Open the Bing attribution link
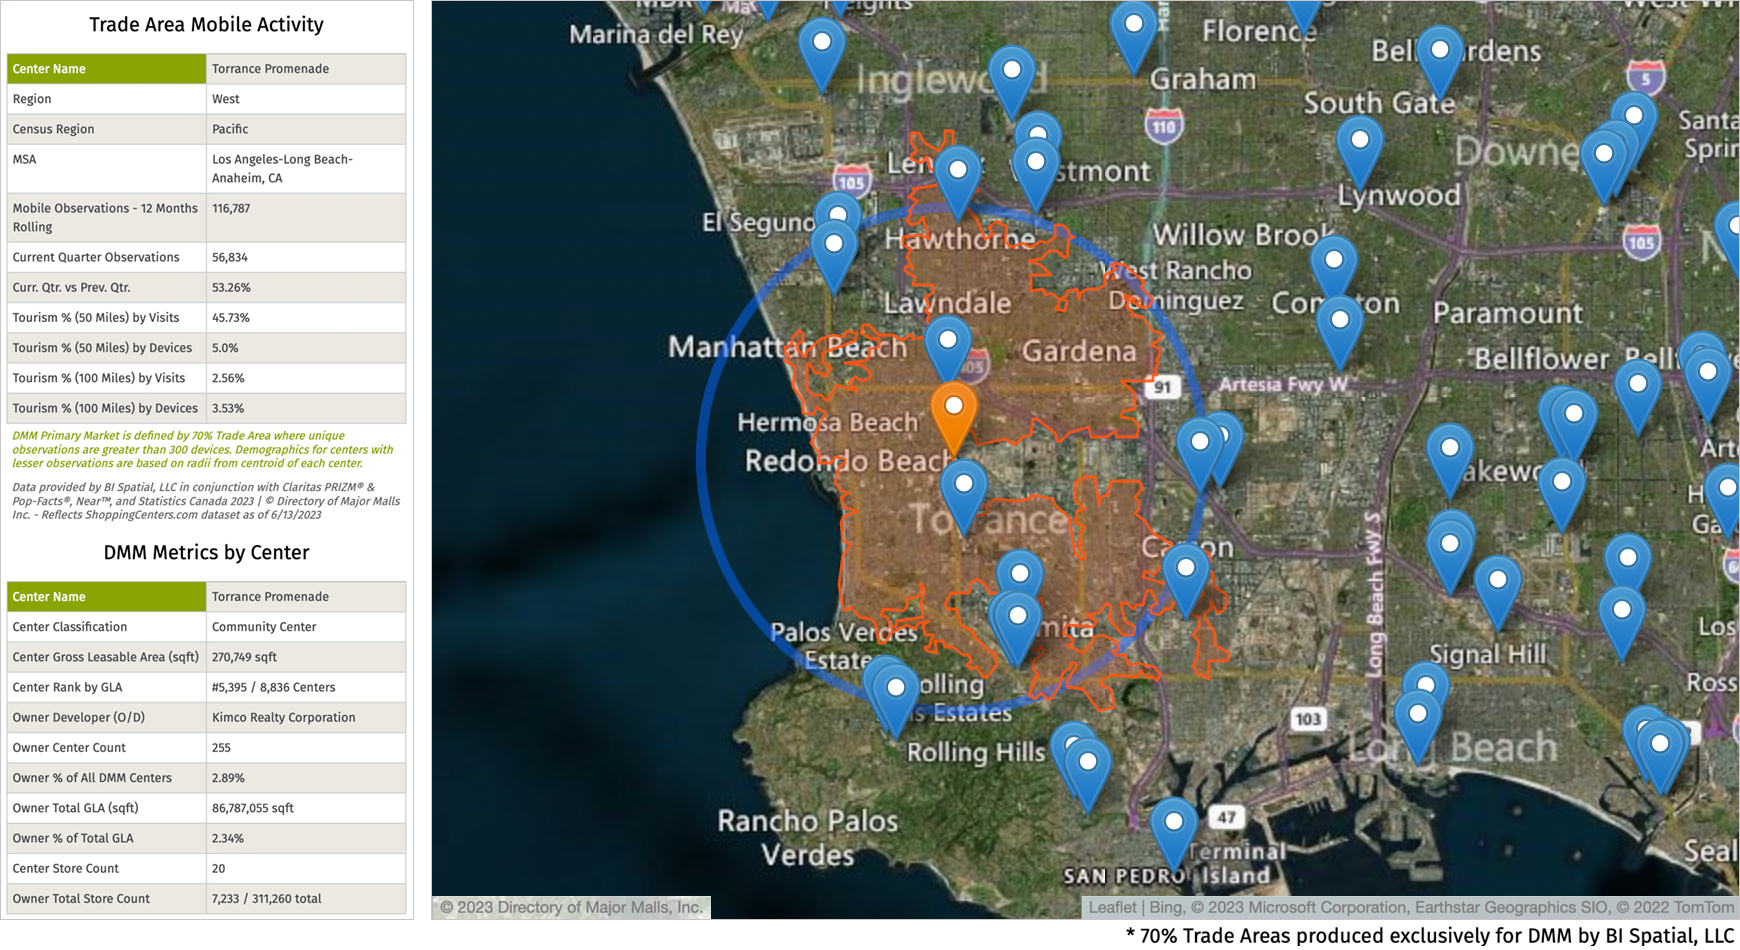This screenshot has width=1740, height=950. tap(1165, 907)
